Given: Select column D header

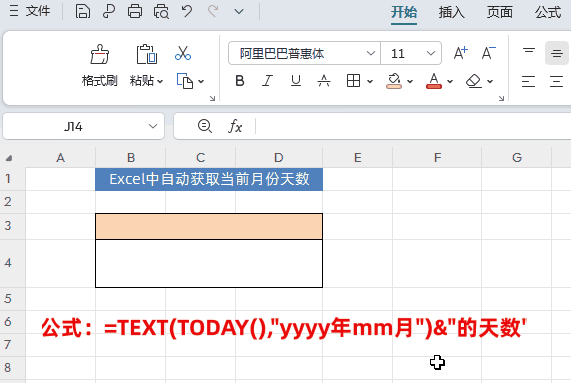Looking at the screenshot, I should 279,158.
